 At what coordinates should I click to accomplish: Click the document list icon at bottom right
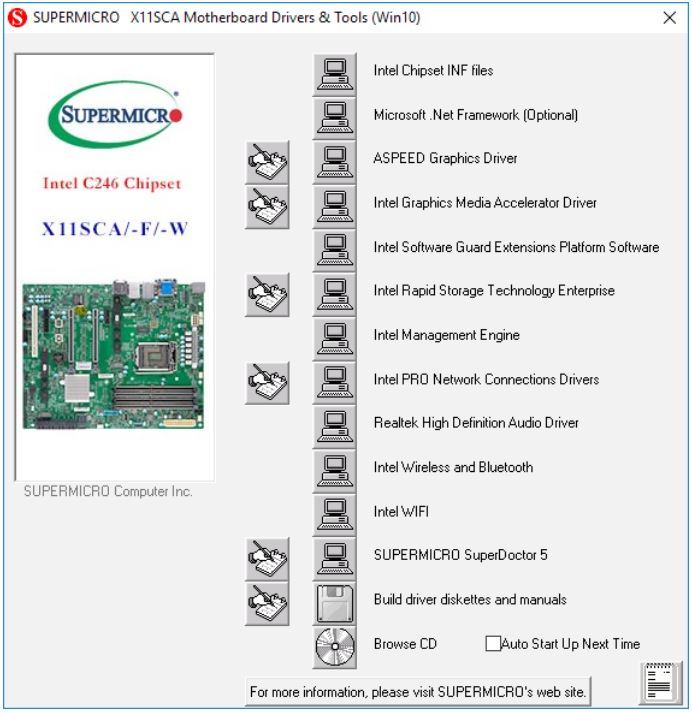click(660, 683)
